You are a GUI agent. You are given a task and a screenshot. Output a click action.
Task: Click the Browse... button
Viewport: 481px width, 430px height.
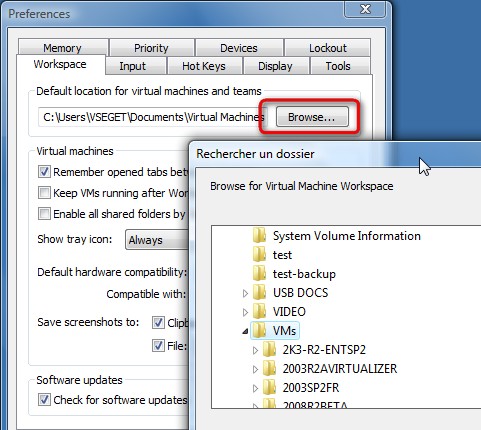pyautogui.click(x=312, y=117)
